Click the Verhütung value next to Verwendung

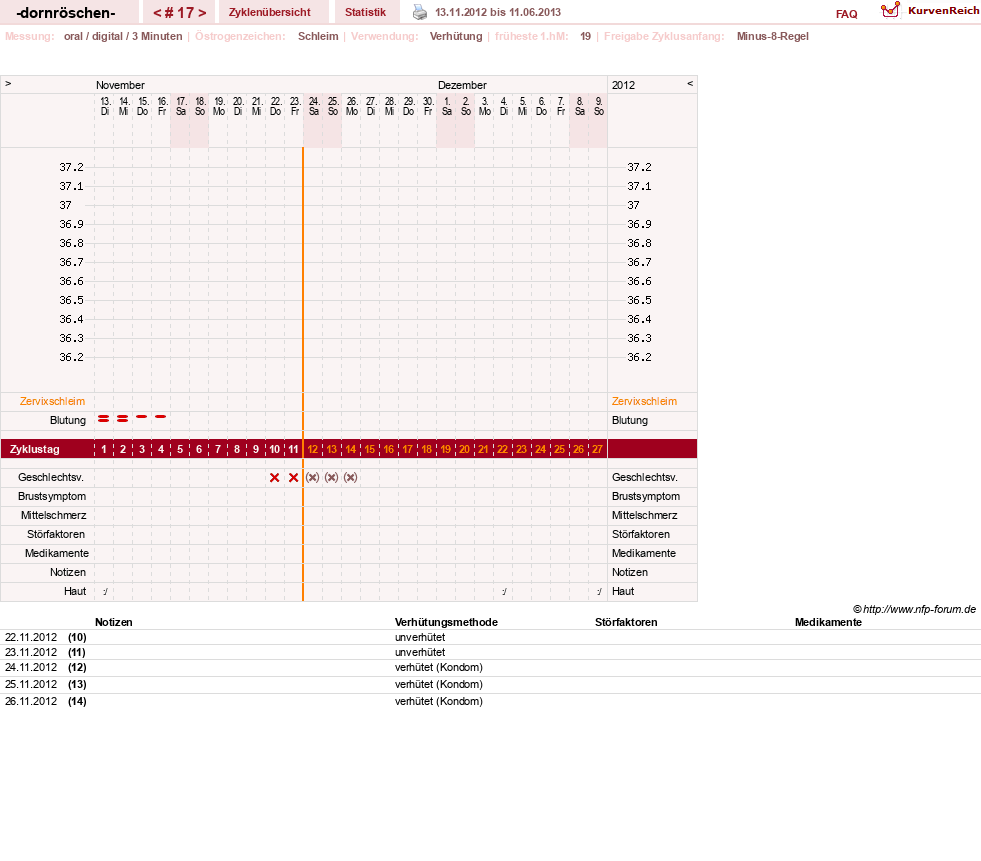(x=456, y=36)
